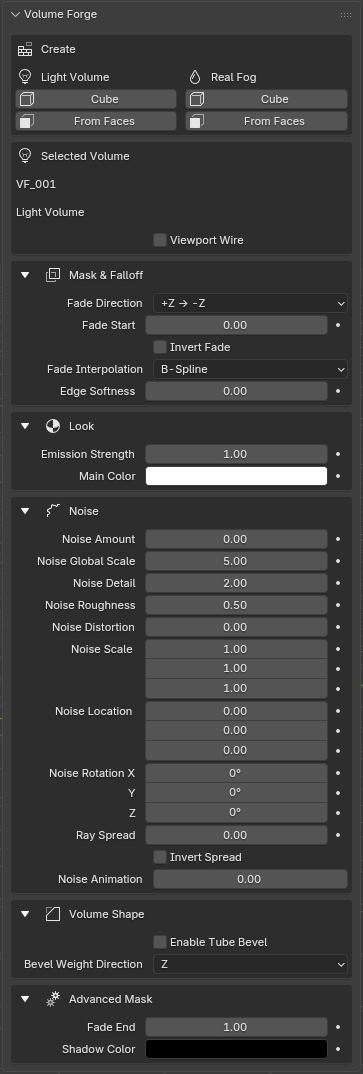363x1074 pixels.
Task: Animate Ray Spread via keyframe dot
Action: coord(338,835)
